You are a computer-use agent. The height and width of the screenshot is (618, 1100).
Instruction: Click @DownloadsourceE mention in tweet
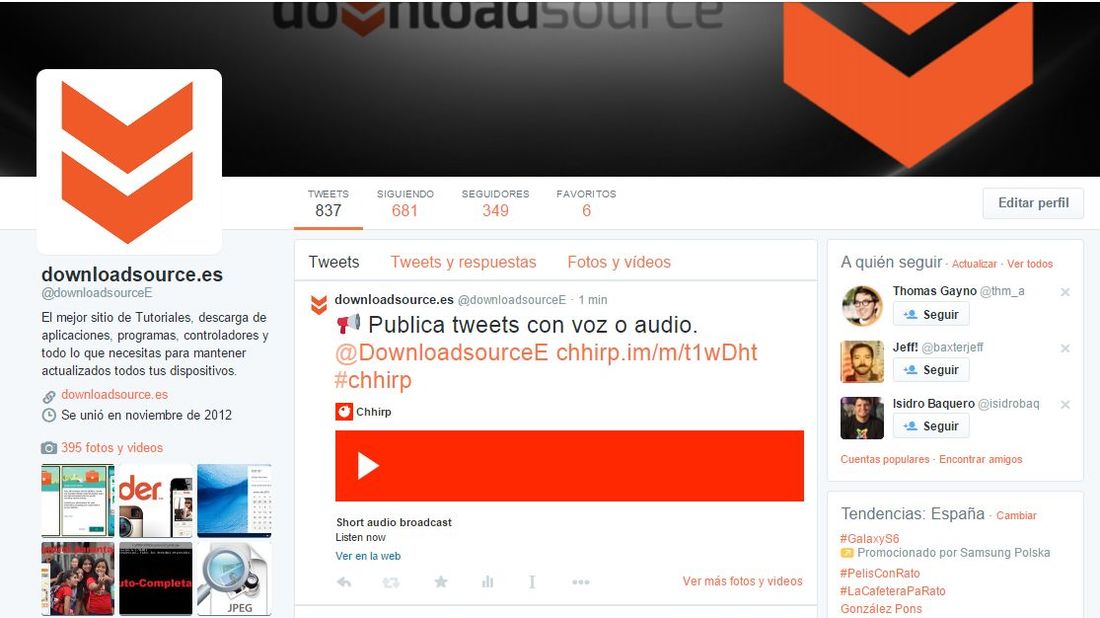coord(442,352)
